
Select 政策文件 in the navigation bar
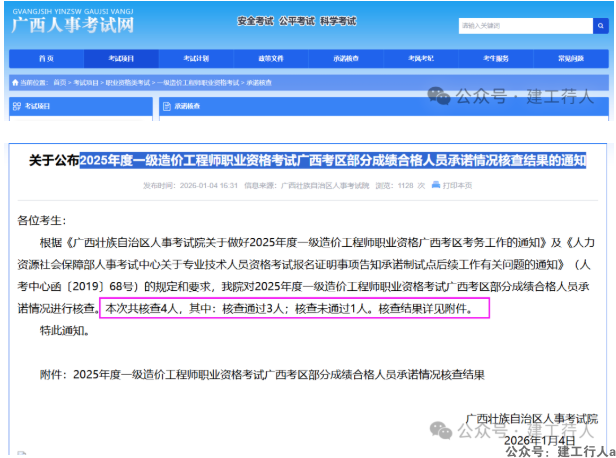[x=271, y=59]
